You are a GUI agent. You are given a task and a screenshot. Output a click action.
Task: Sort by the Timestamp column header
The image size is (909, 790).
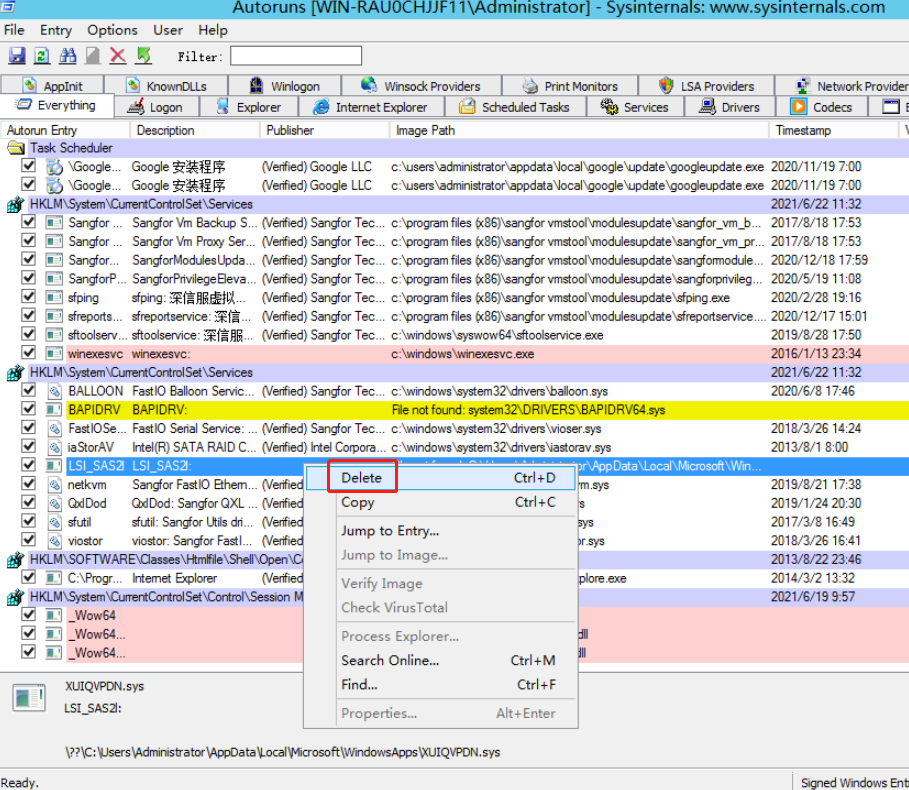coord(802,130)
